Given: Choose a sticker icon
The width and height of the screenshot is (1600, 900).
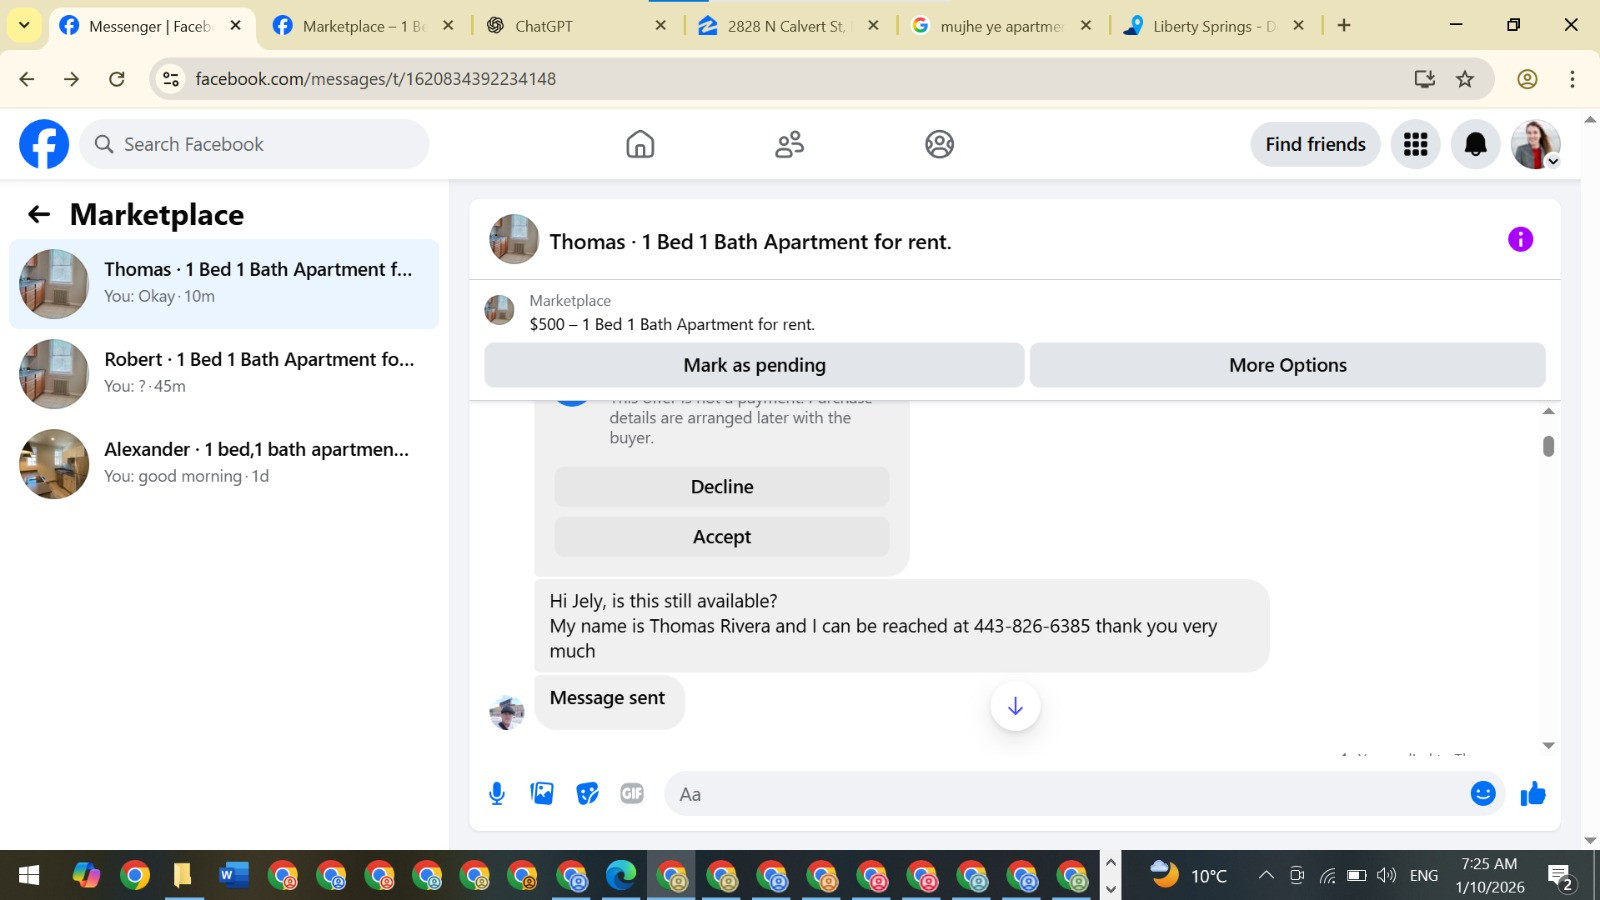Looking at the screenshot, I should [587, 794].
